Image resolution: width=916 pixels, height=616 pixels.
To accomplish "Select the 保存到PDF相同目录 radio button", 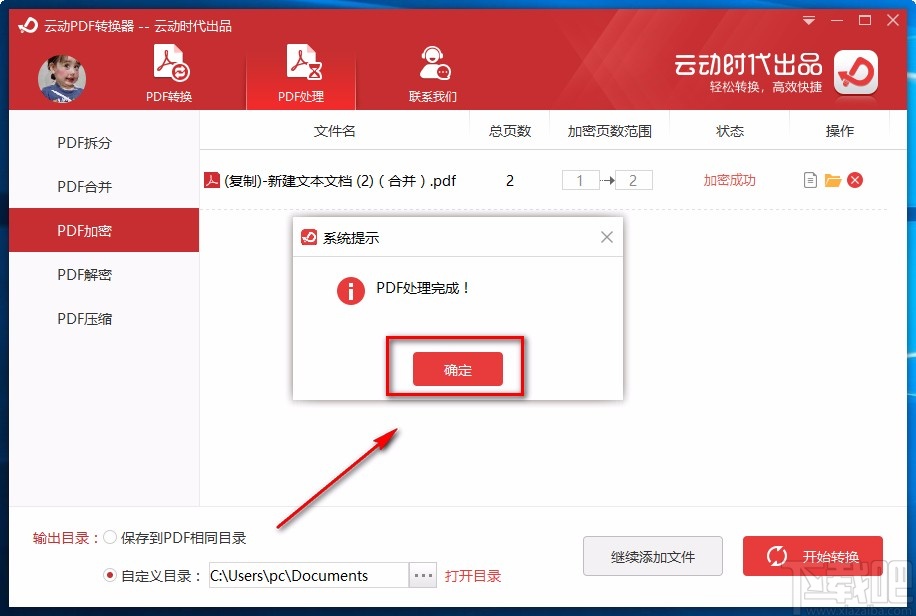I will 110,537.
